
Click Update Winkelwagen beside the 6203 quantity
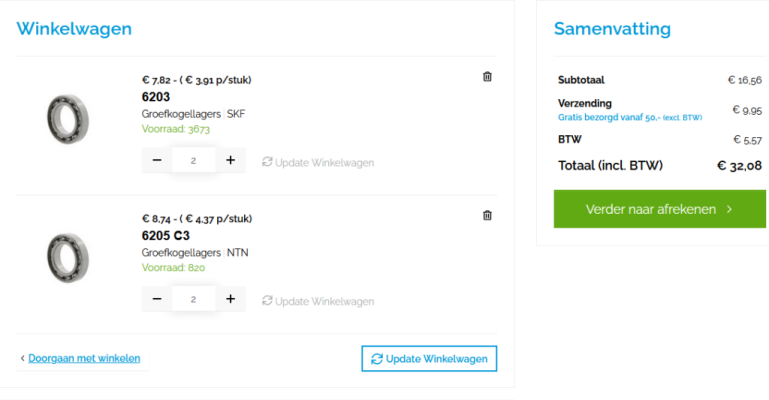click(x=318, y=162)
